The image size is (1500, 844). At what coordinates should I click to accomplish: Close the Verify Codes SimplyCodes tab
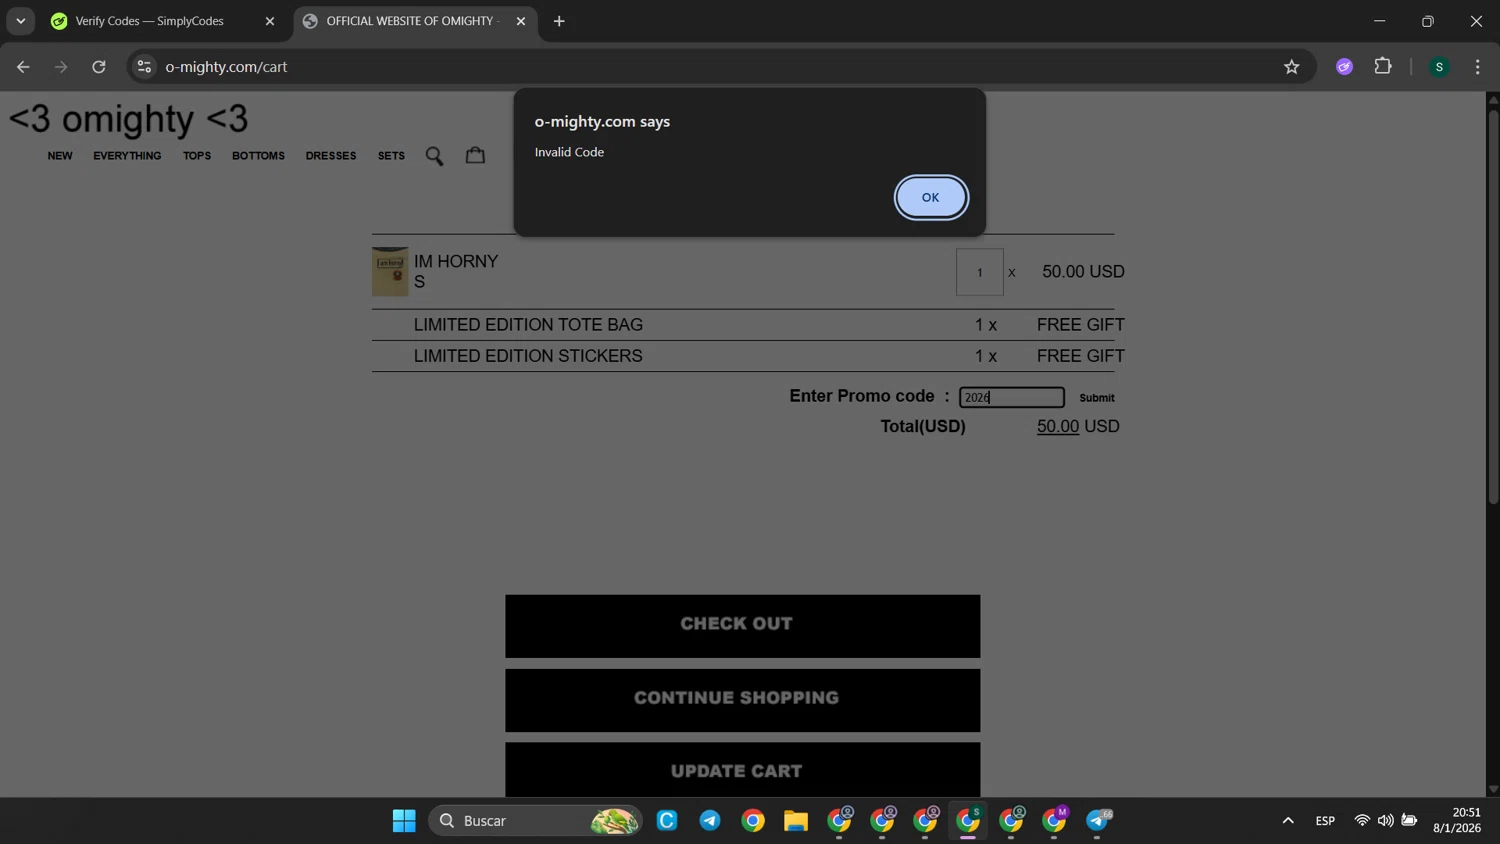coord(269,21)
